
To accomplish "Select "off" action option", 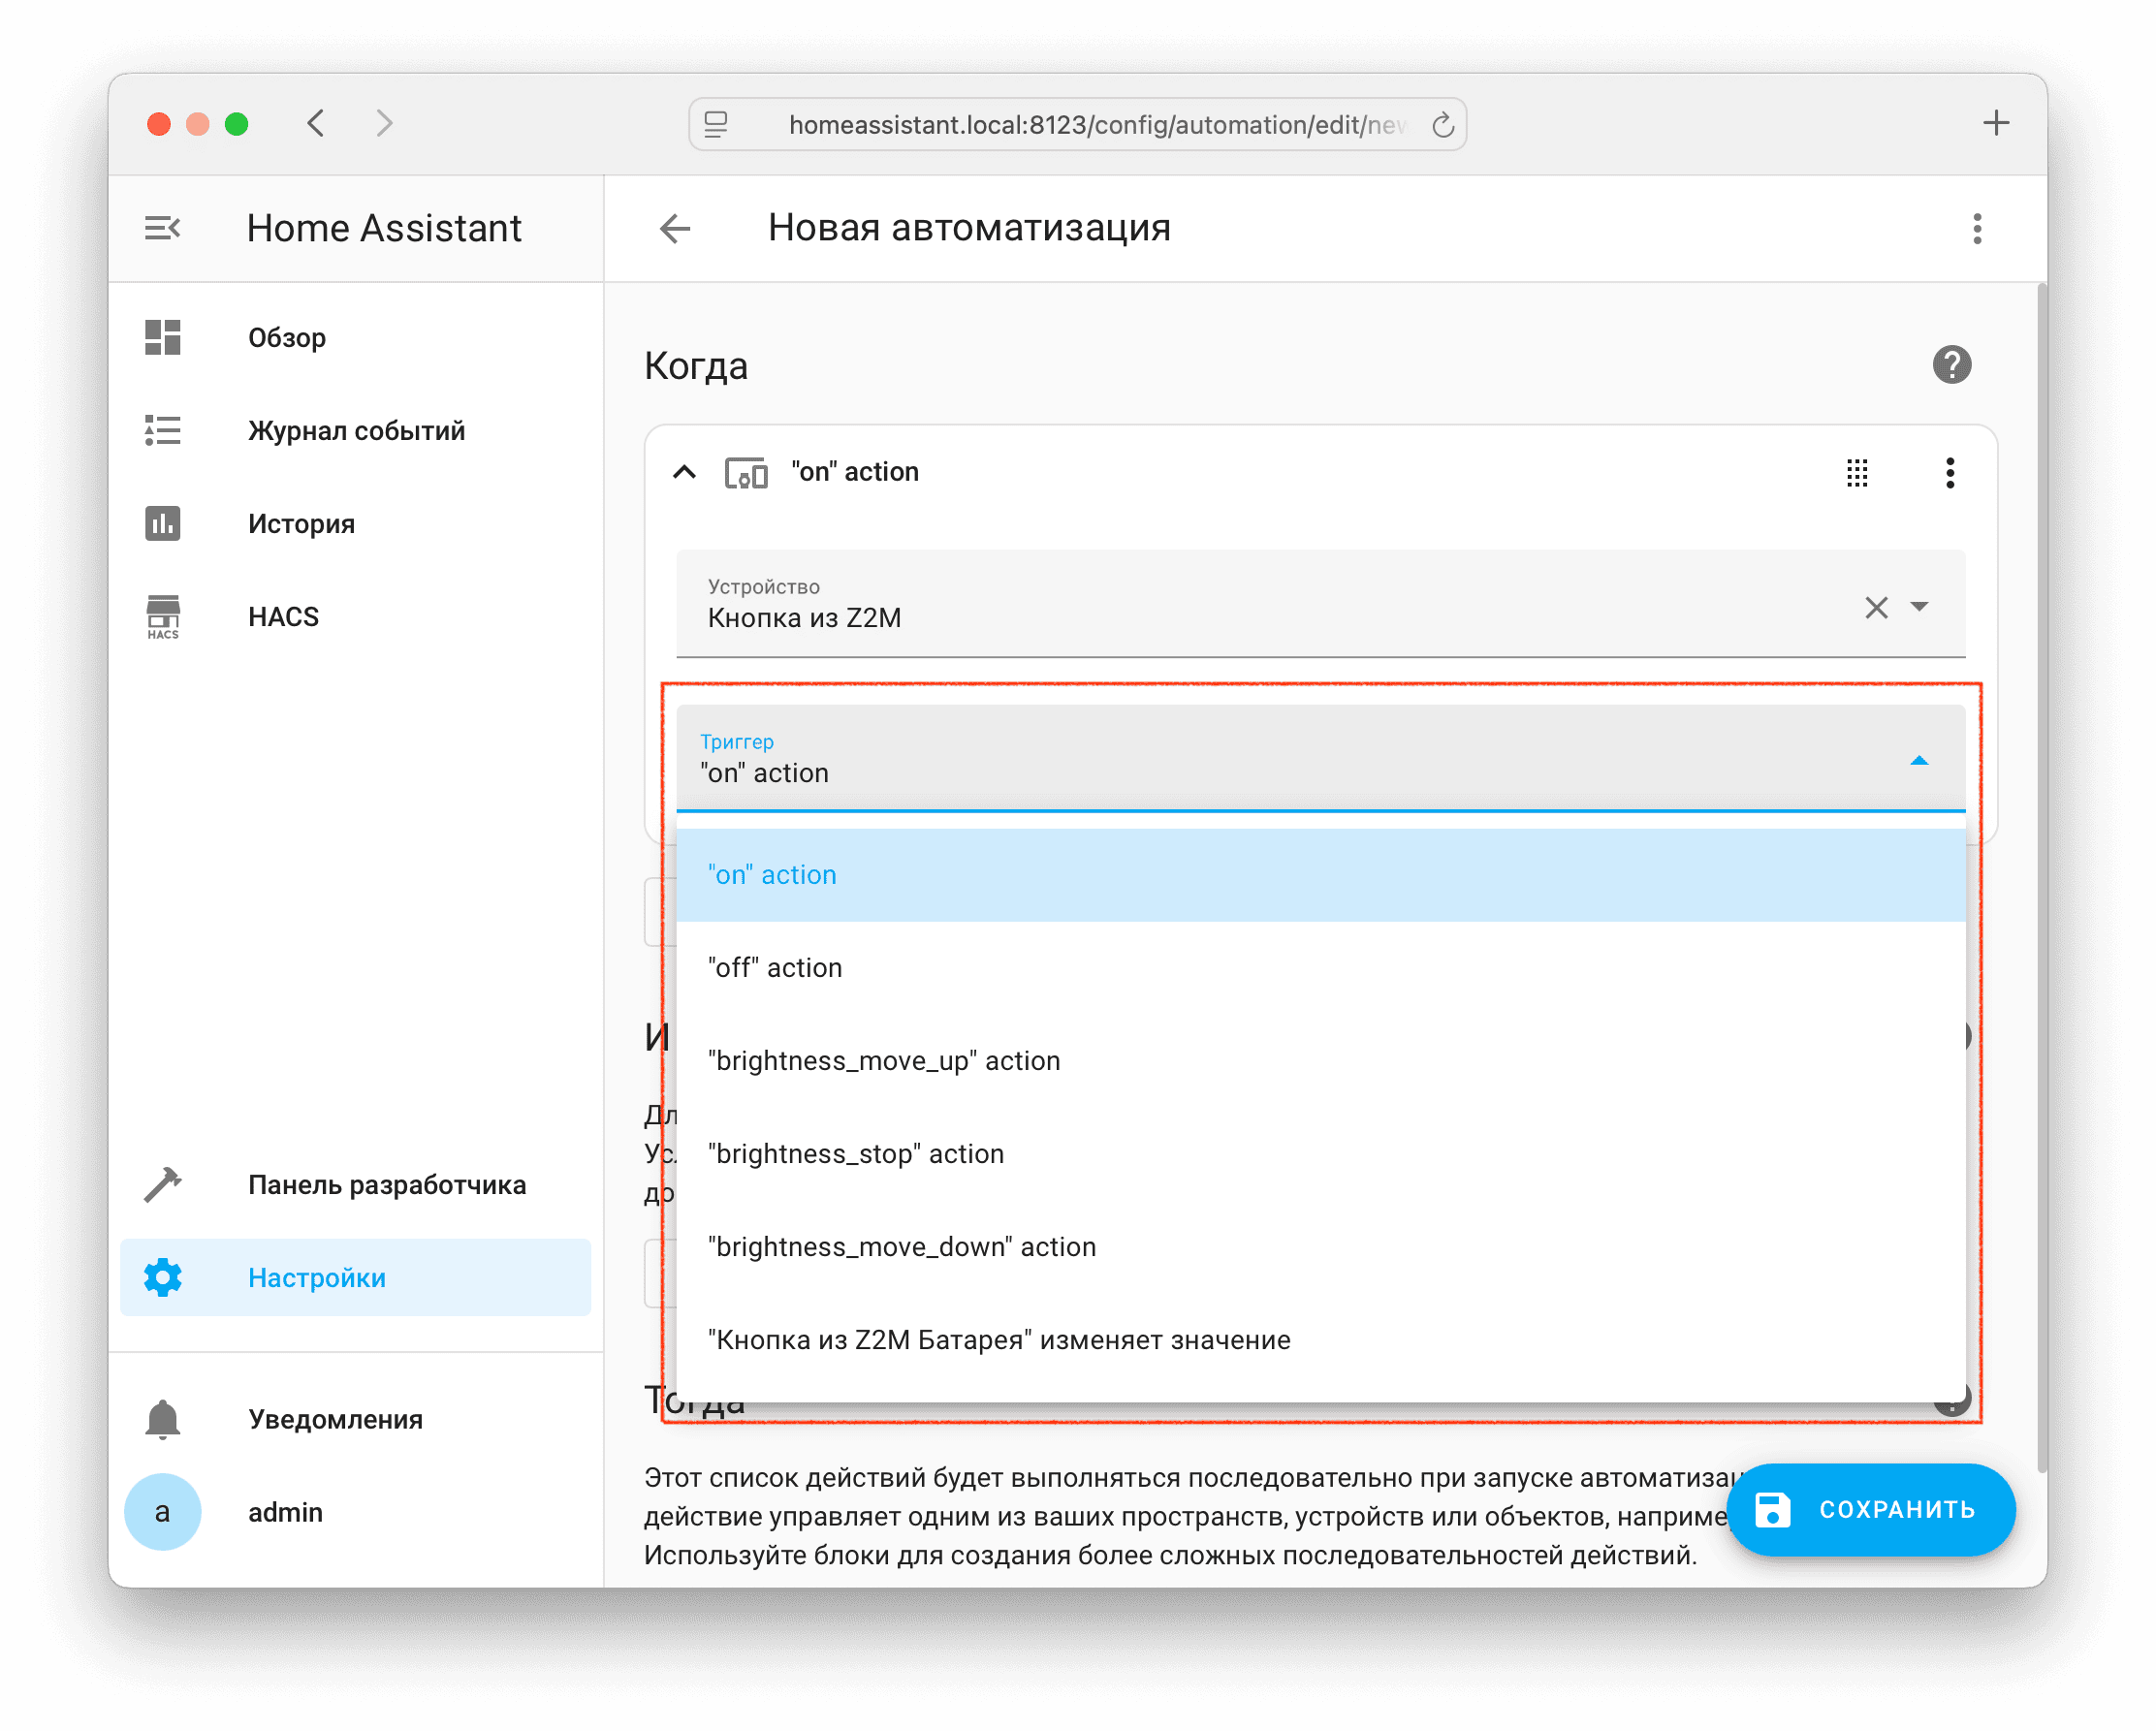I will [775, 967].
